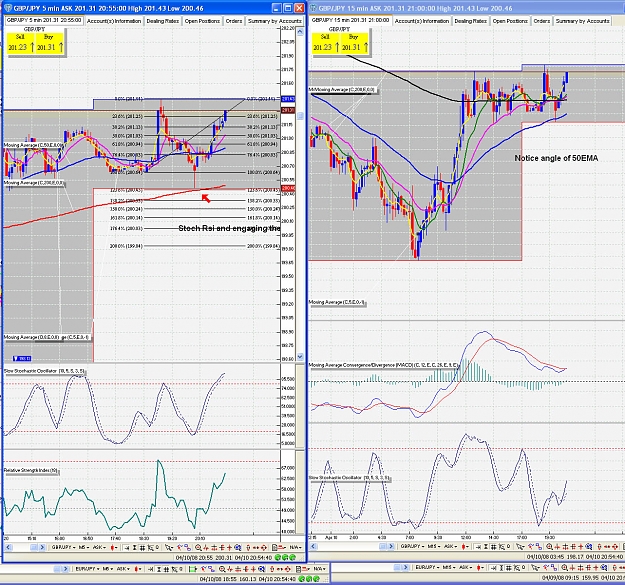Open ASK price dropdown in 5 min toolbar
The image size is (625, 585).
click(x=99, y=548)
